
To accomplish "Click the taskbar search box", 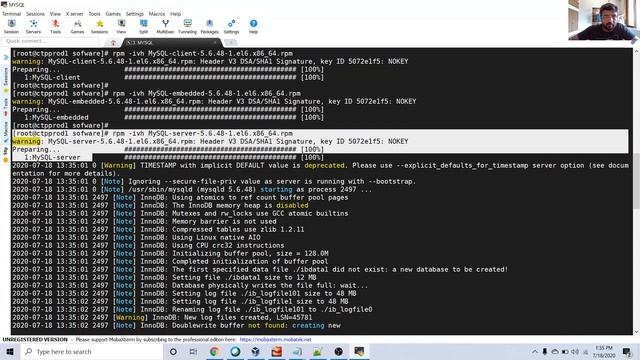I will (x=91, y=351).
